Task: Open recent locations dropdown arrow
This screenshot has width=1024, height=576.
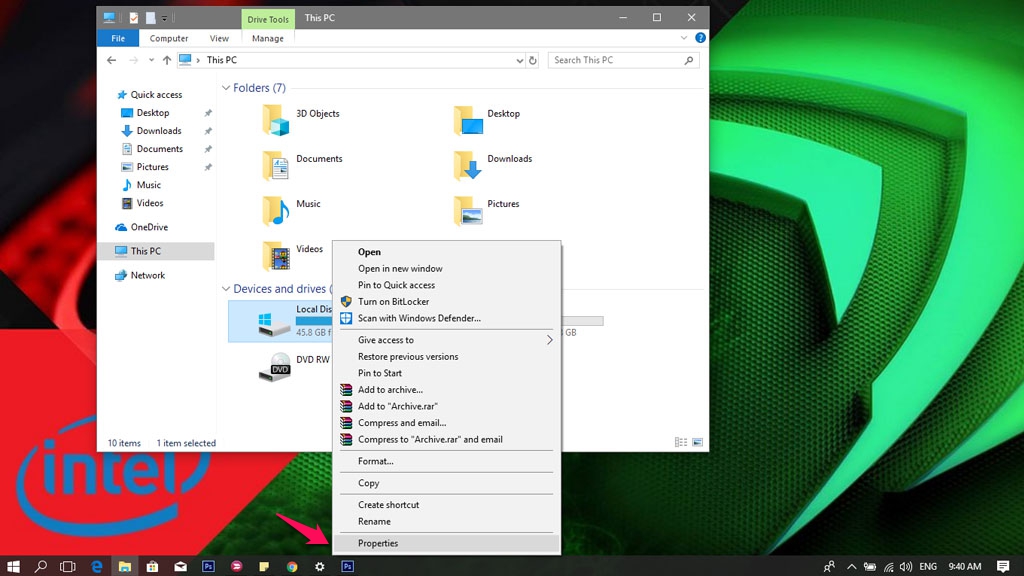Action: point(151,60)
